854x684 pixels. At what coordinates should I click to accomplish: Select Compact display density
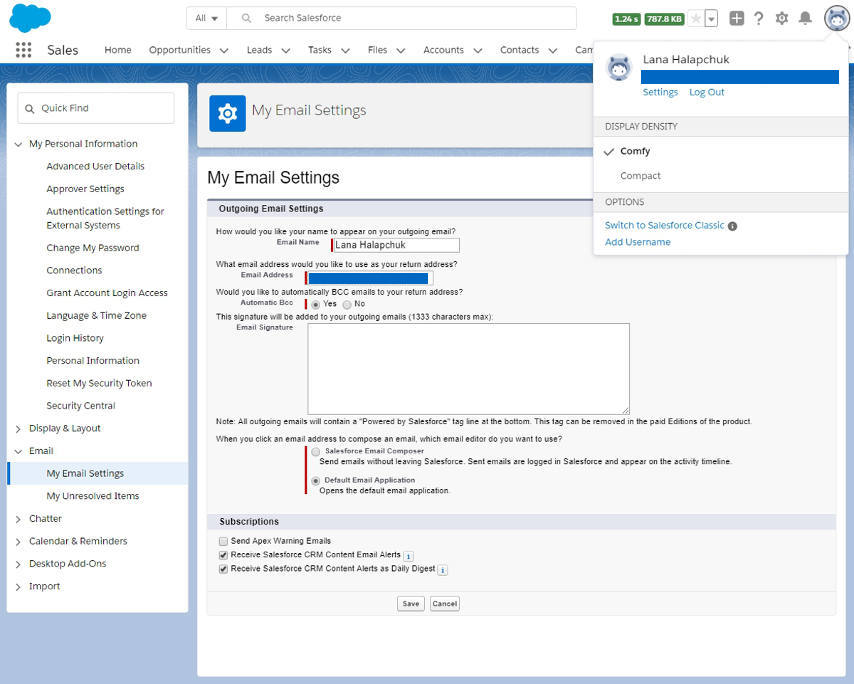[640, 175]
